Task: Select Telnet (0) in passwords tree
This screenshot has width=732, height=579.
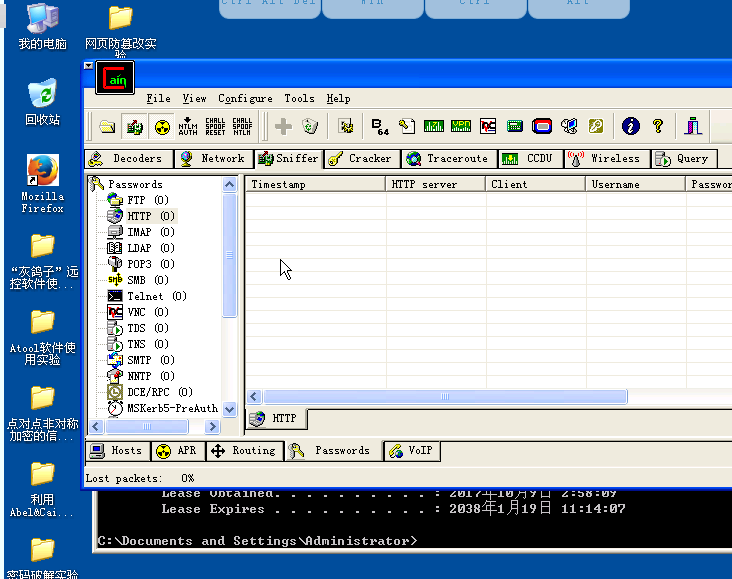Action: click(156, 297)
